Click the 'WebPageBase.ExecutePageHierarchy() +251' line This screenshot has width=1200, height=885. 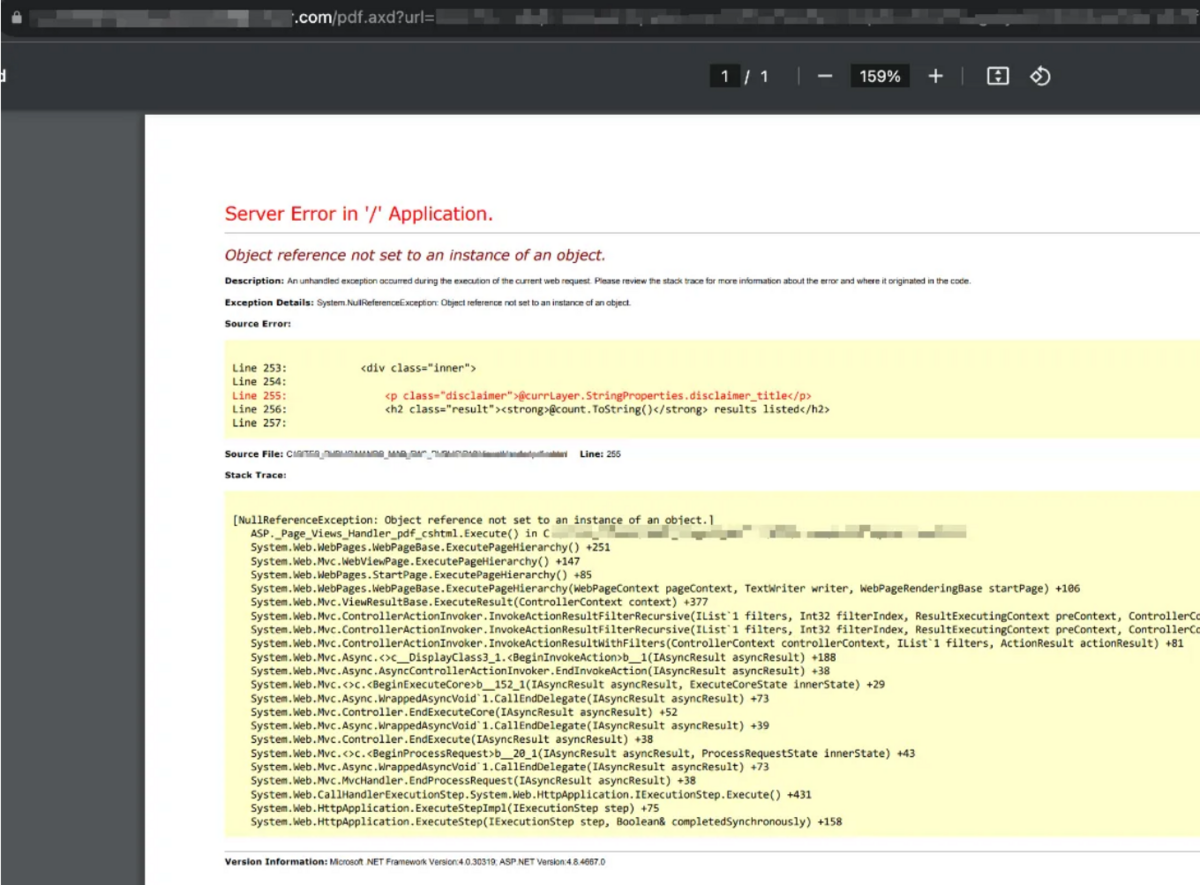point(430,548)
